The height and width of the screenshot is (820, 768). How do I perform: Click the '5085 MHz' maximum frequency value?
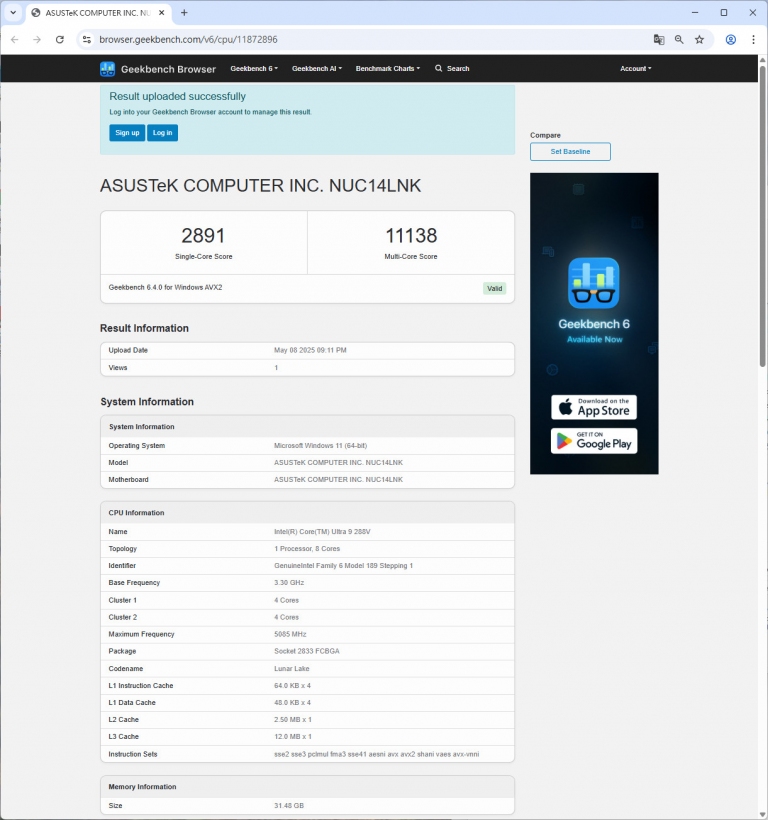[x=290, y=634]
